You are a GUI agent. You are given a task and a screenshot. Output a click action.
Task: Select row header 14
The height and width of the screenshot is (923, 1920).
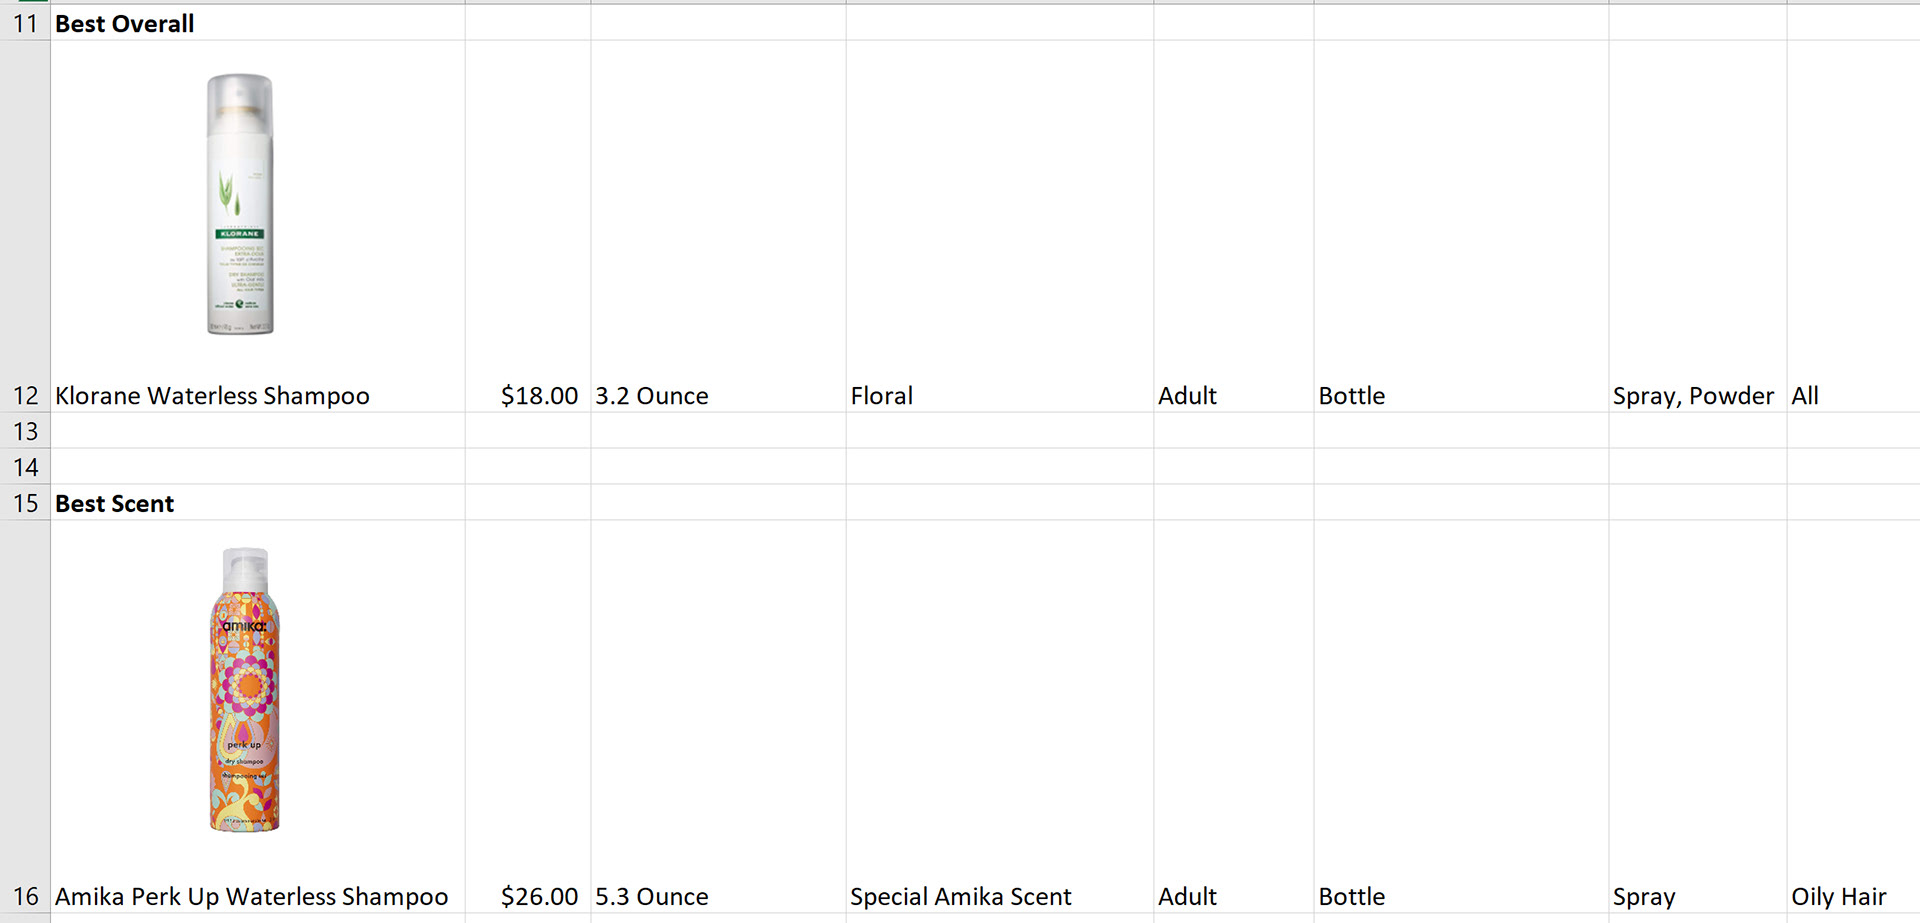pyautogui.click(x=25, y=466)
